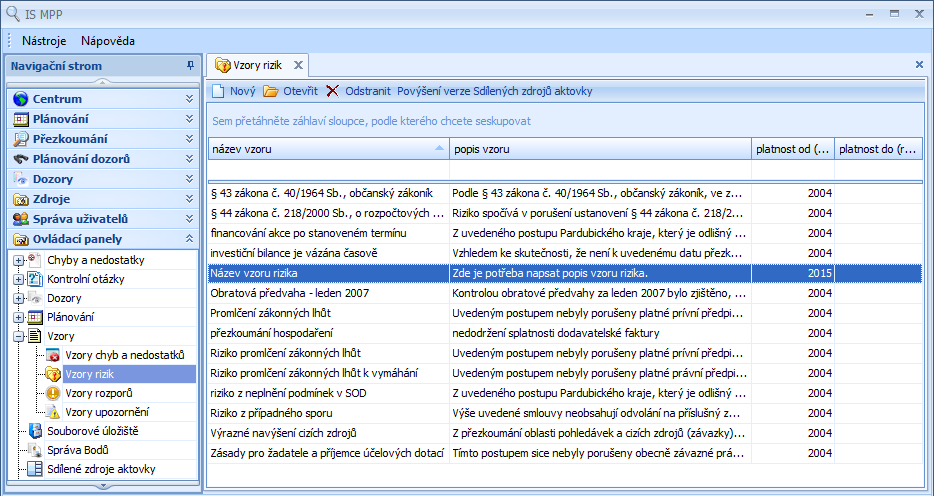Click the popis vzoru filter row cell
Viewport: 934px width, 496px height.
pyautogui.click(x=600, y=170)
